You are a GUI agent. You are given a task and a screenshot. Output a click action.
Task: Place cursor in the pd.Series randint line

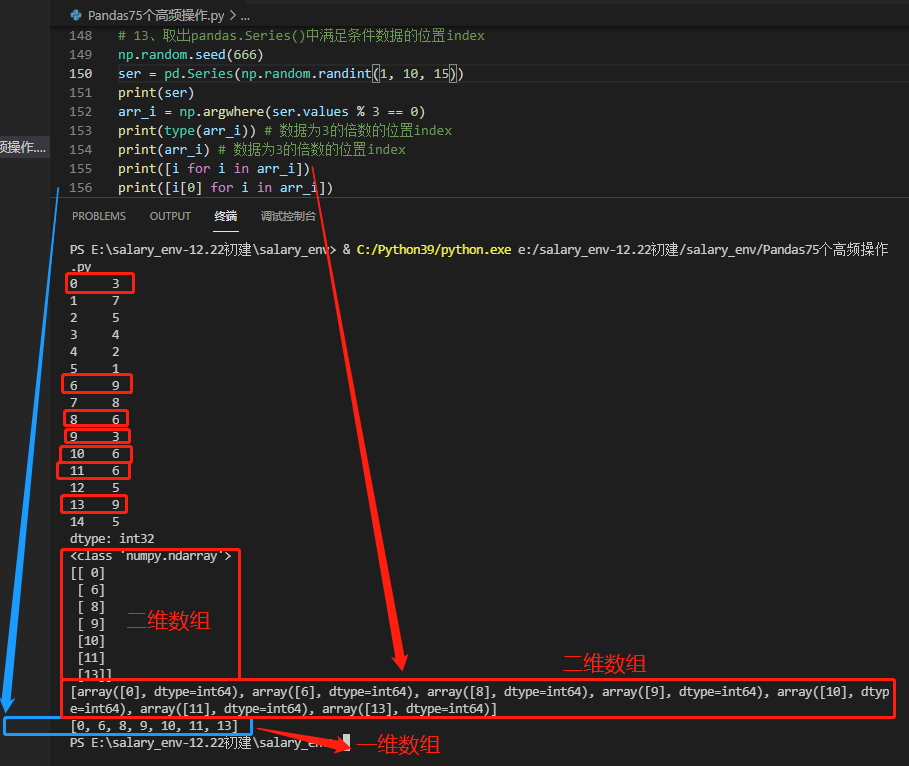[290, 74]
